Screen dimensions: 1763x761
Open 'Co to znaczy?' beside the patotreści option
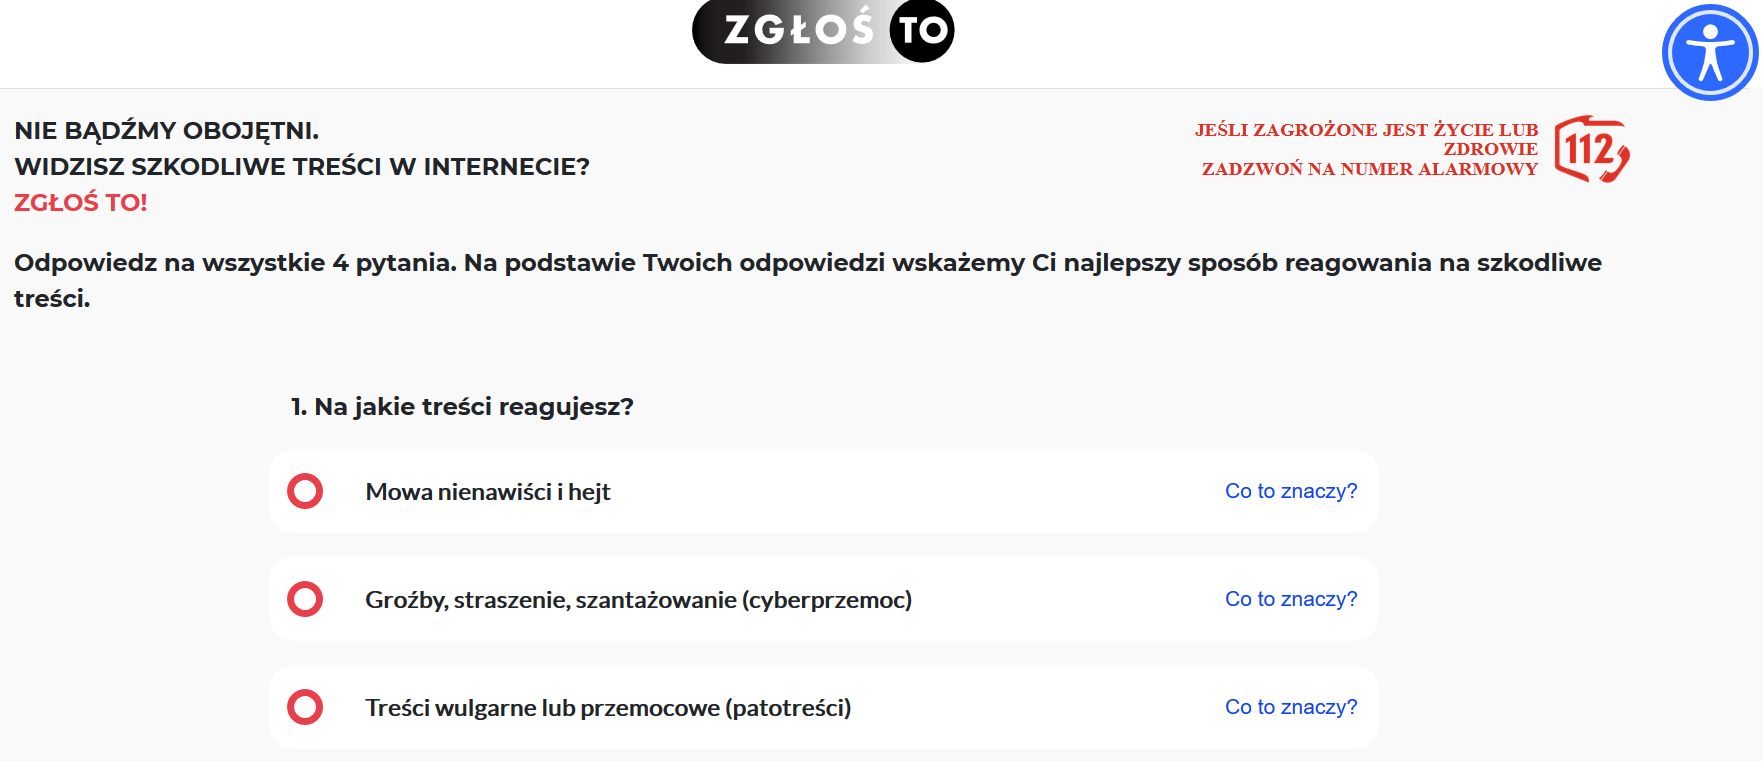point(1290,706)
